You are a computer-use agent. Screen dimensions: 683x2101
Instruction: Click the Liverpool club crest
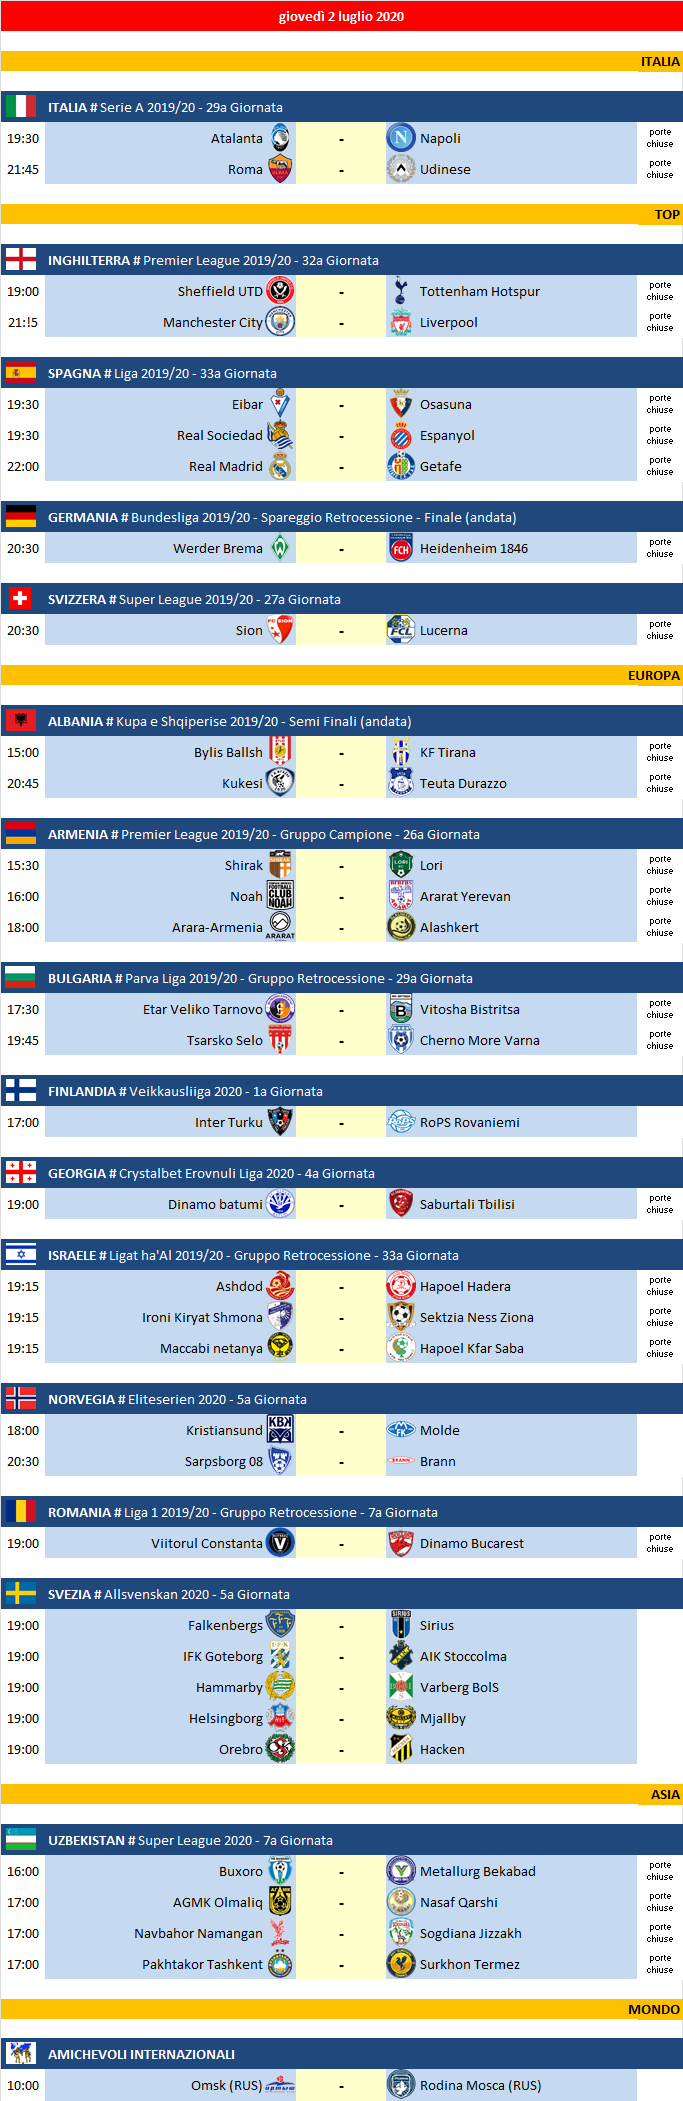tap(401, 322)
